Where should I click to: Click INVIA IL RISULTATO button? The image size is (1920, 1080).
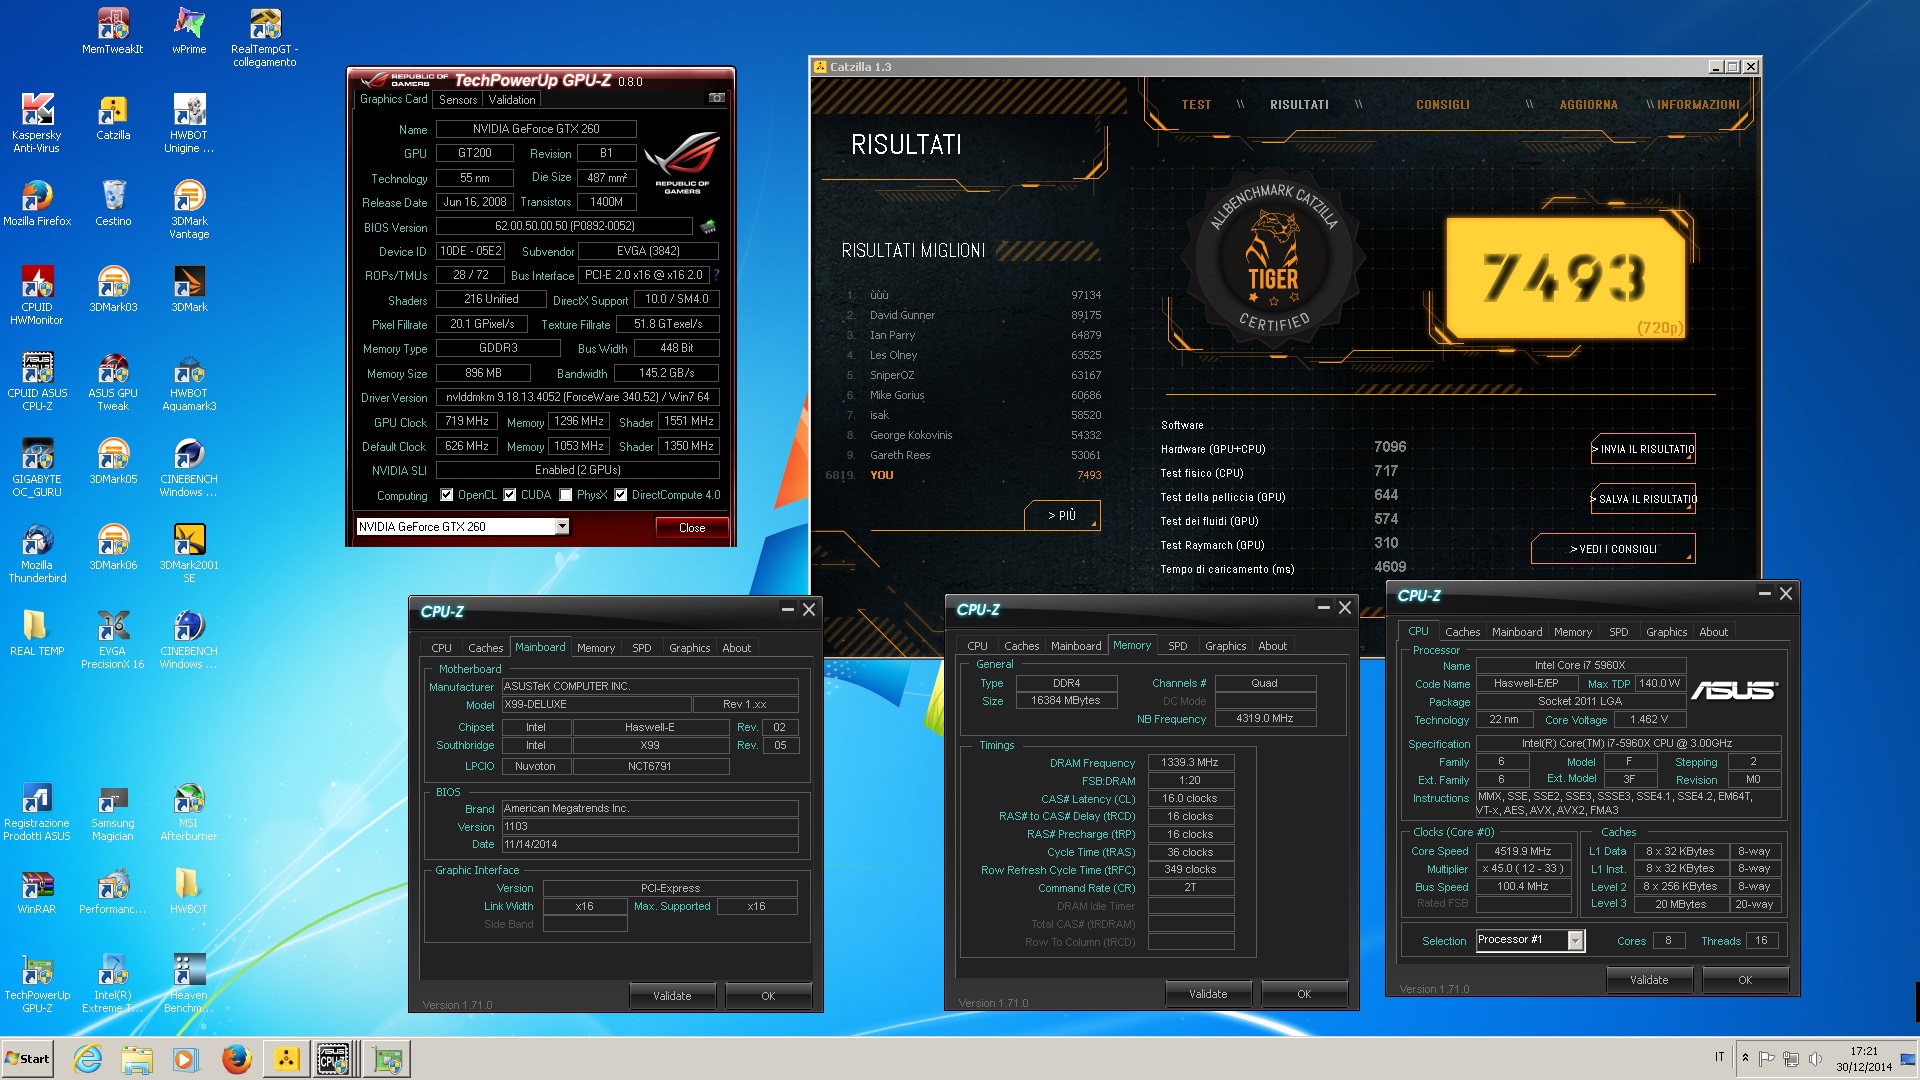[1643, 449]
